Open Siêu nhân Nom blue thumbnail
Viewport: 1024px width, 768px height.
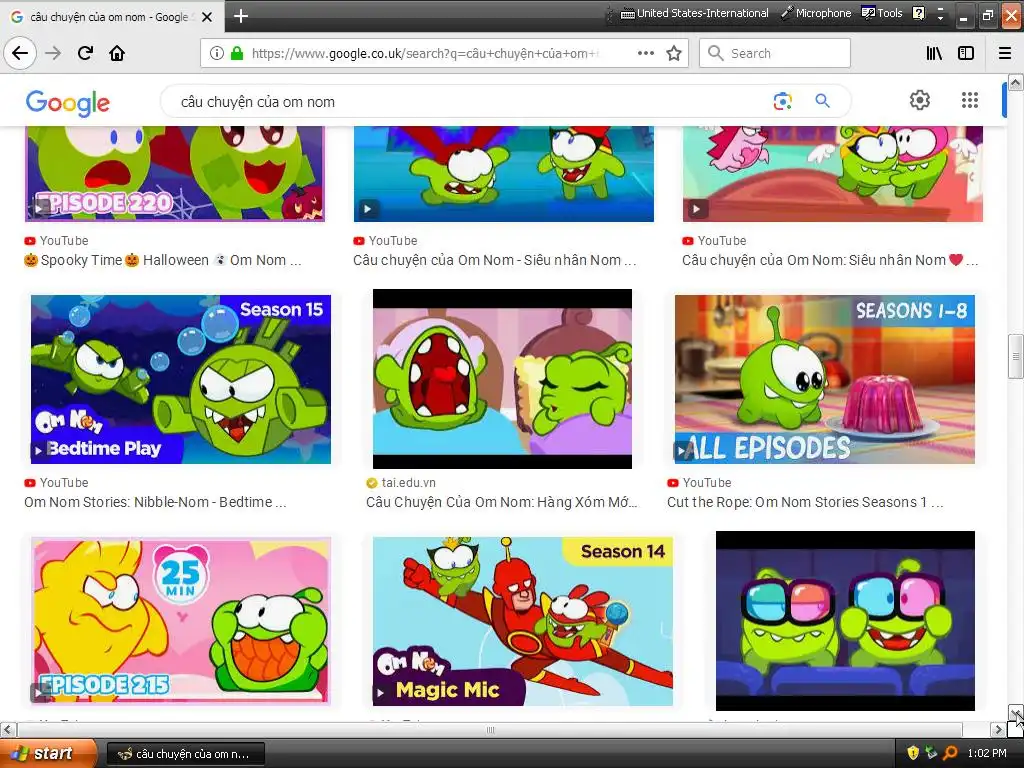coord(504,174)
